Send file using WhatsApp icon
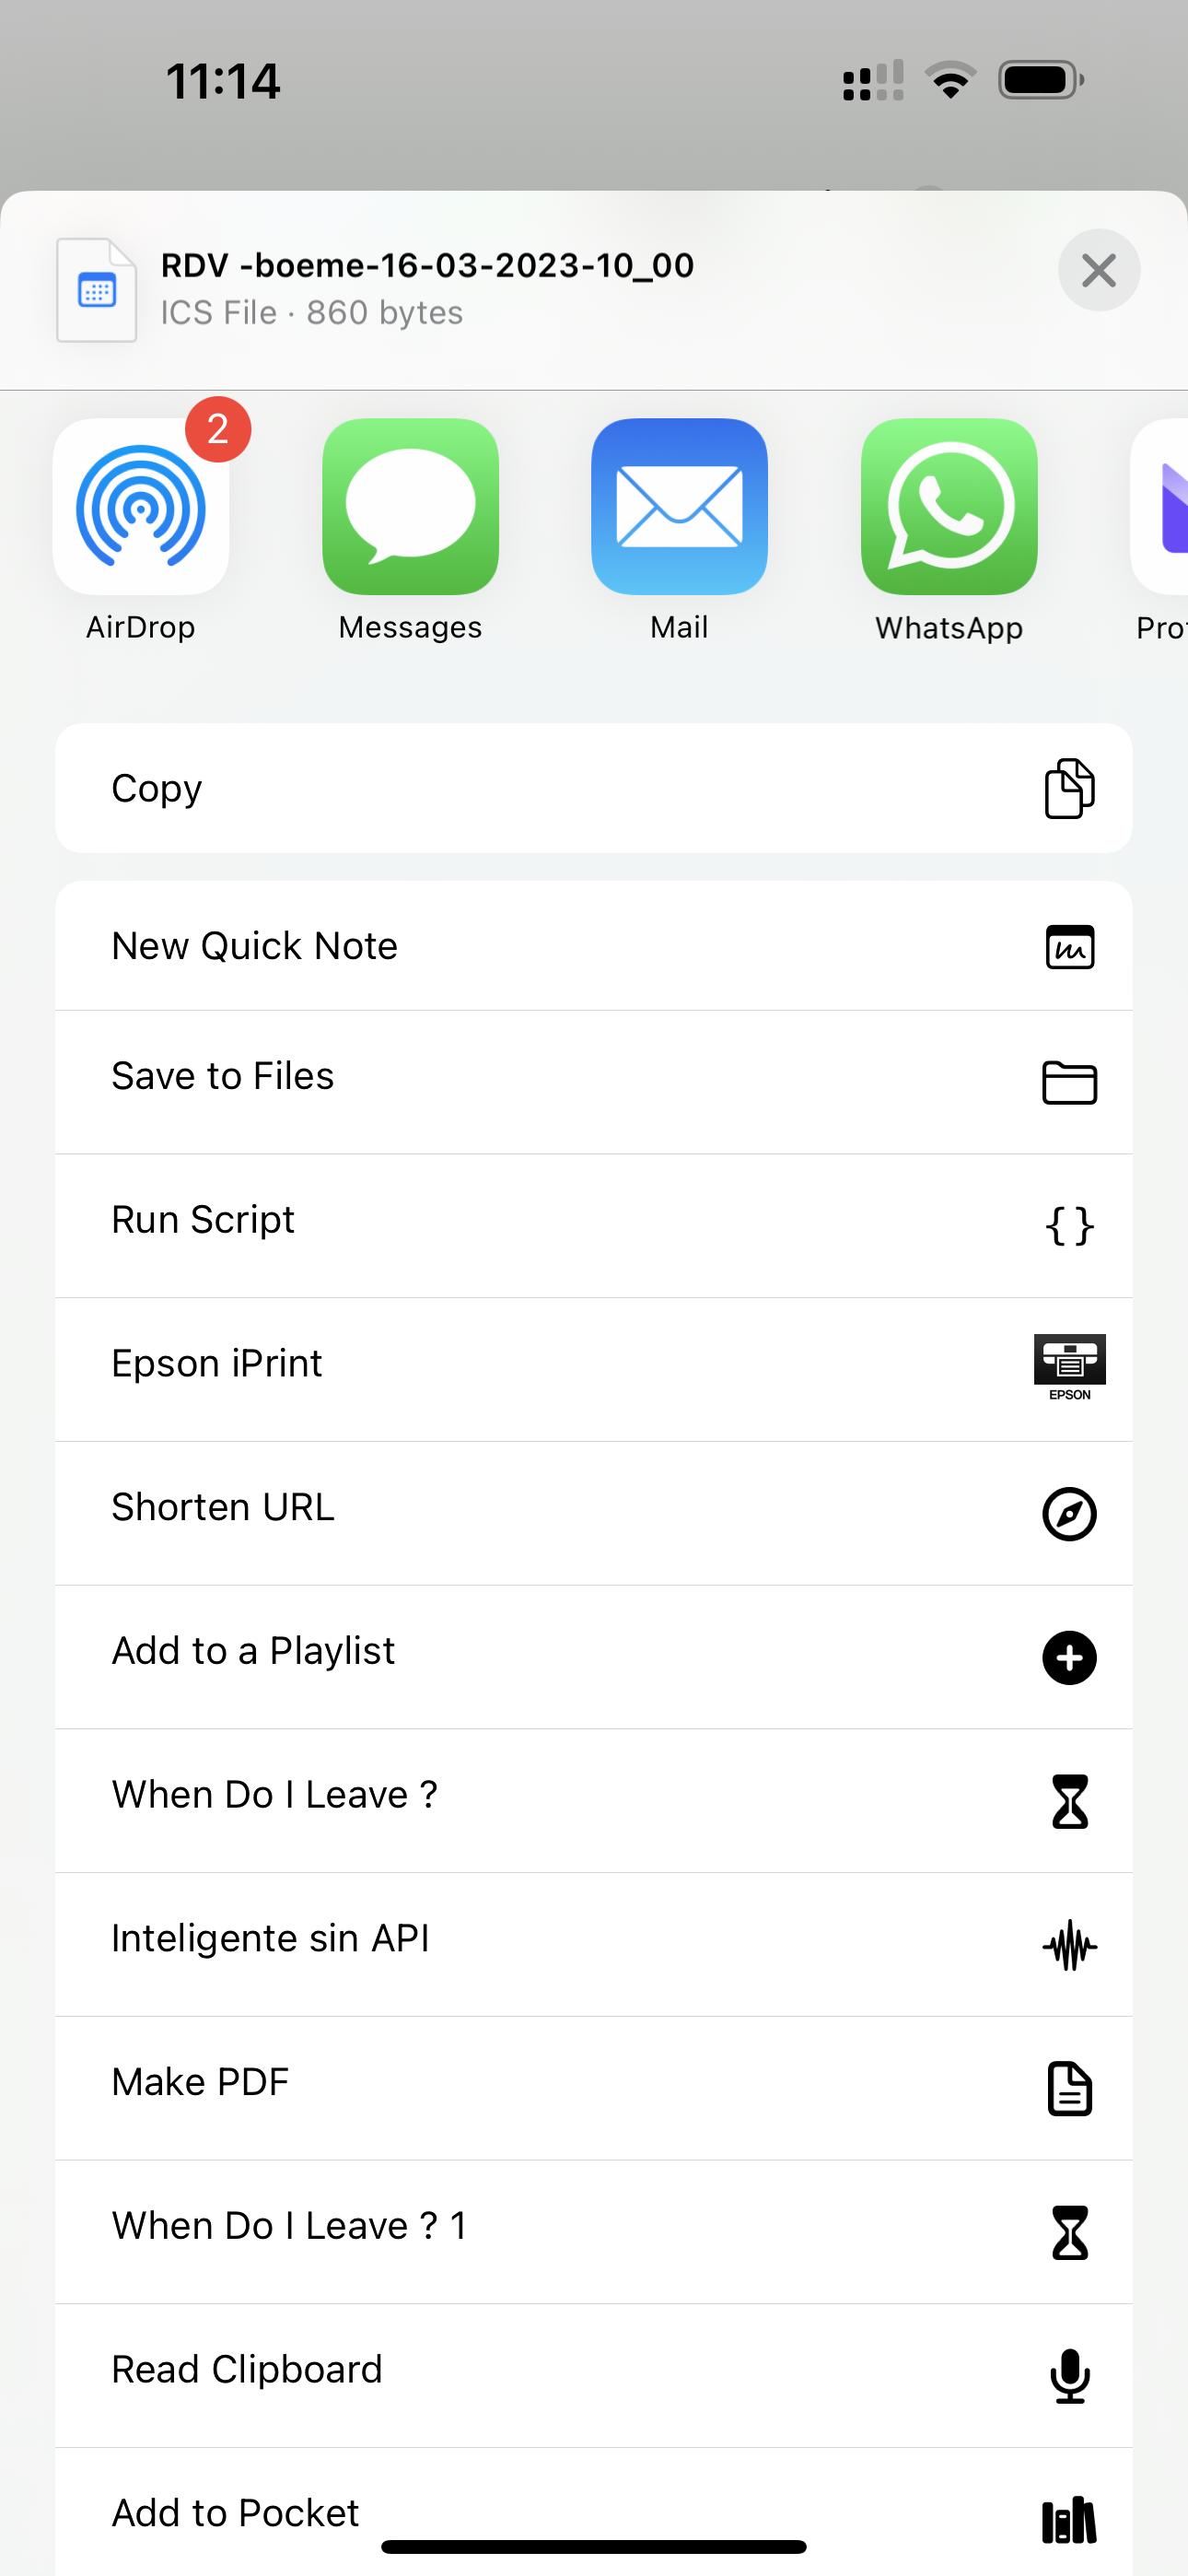The height and width of the screenshot is (2576, 1188). click(949, 507)
